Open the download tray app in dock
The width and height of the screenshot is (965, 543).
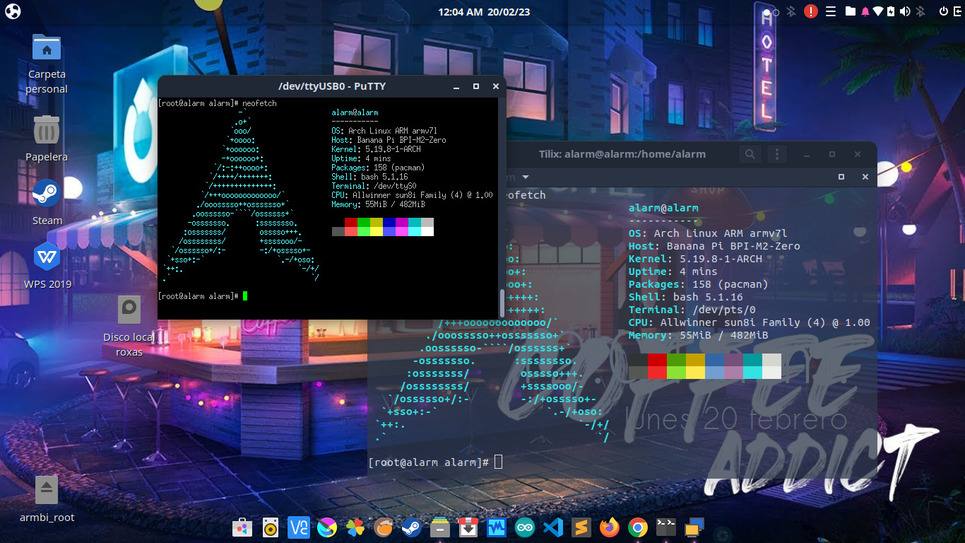point(468,528)
